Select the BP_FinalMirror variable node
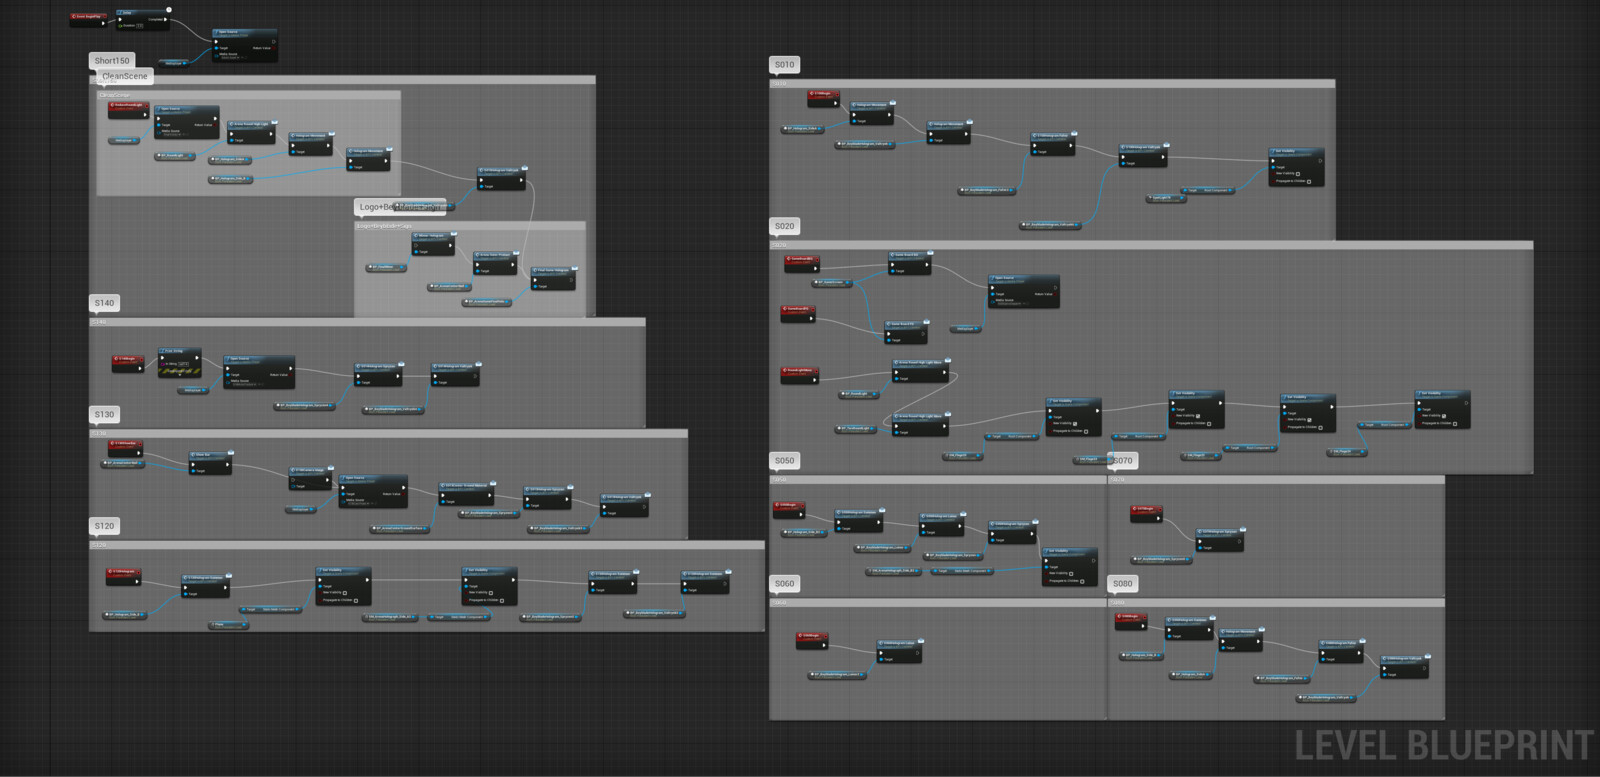Screen dimensions: 1600x777 click(386, 267)
